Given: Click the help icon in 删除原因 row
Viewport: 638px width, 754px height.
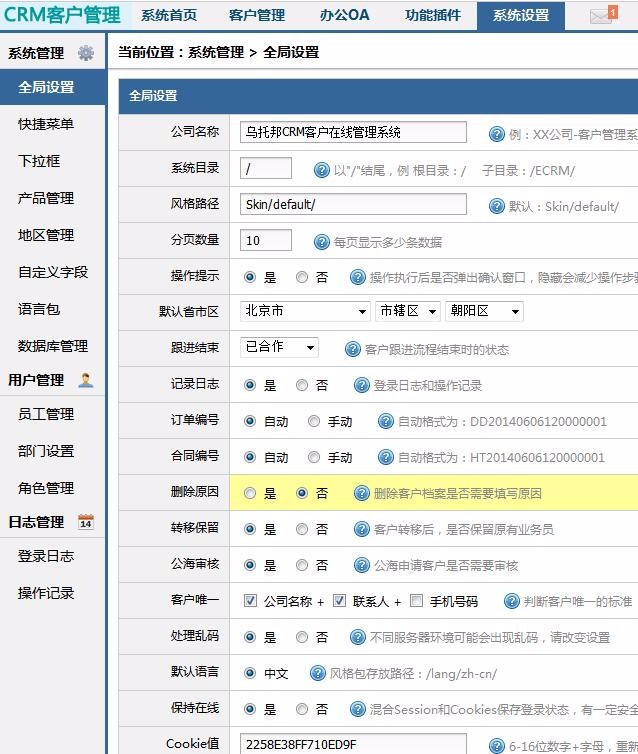Looking at the screenshot, I should pyautogui.click(x=362, y=493).
